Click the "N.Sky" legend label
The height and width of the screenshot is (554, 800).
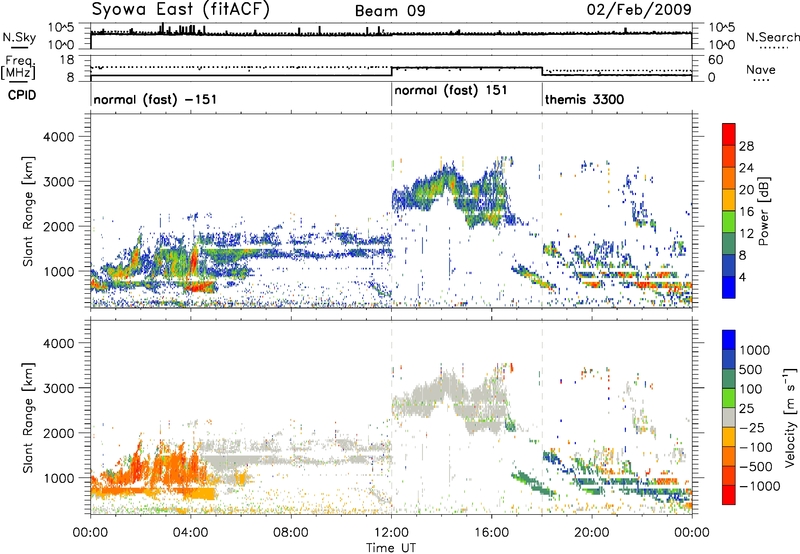tap(19, 37)
